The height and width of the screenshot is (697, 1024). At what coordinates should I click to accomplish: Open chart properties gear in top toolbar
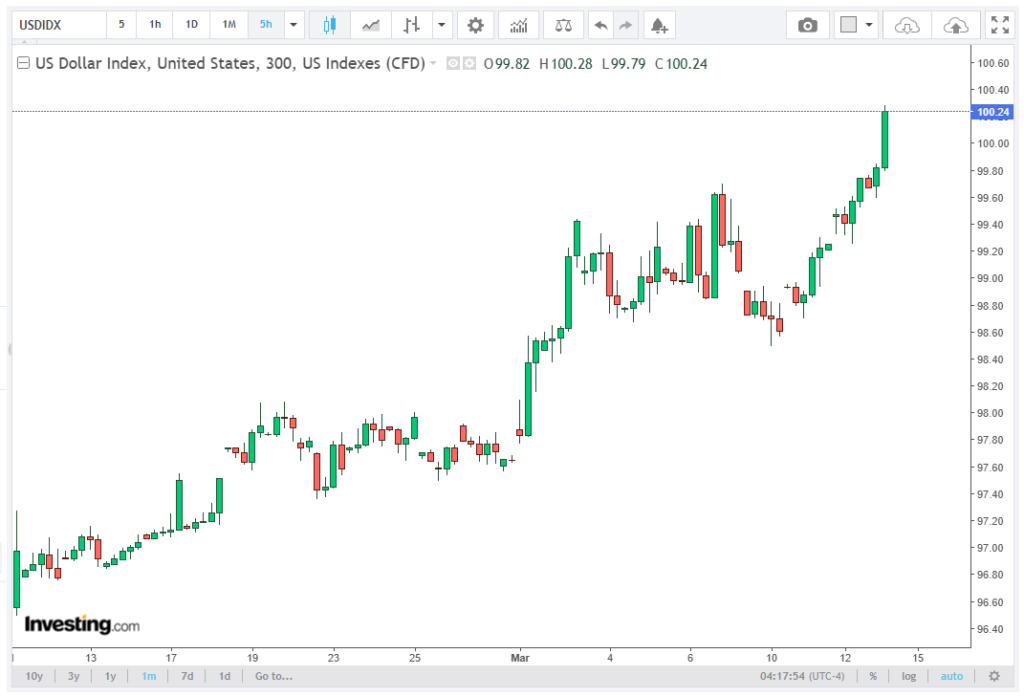(x=475, y=25)
